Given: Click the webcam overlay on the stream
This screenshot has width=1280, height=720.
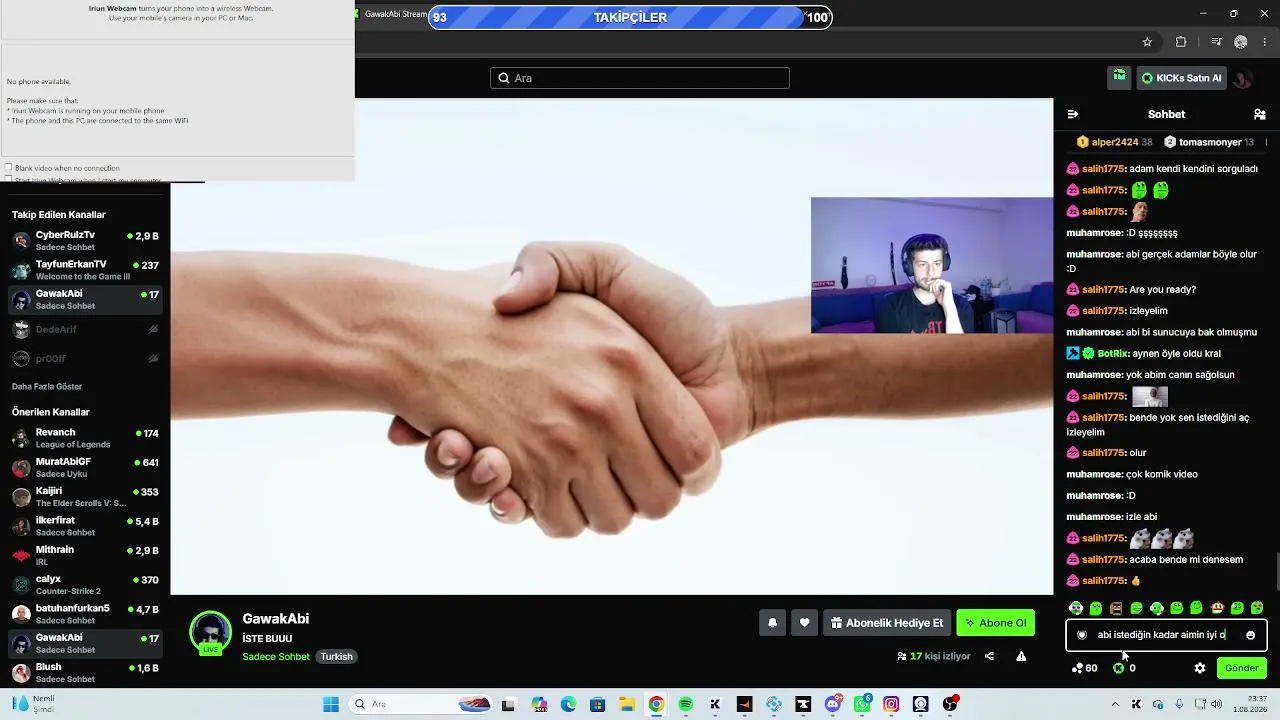Looking at the screenshot, I should 932,265.
